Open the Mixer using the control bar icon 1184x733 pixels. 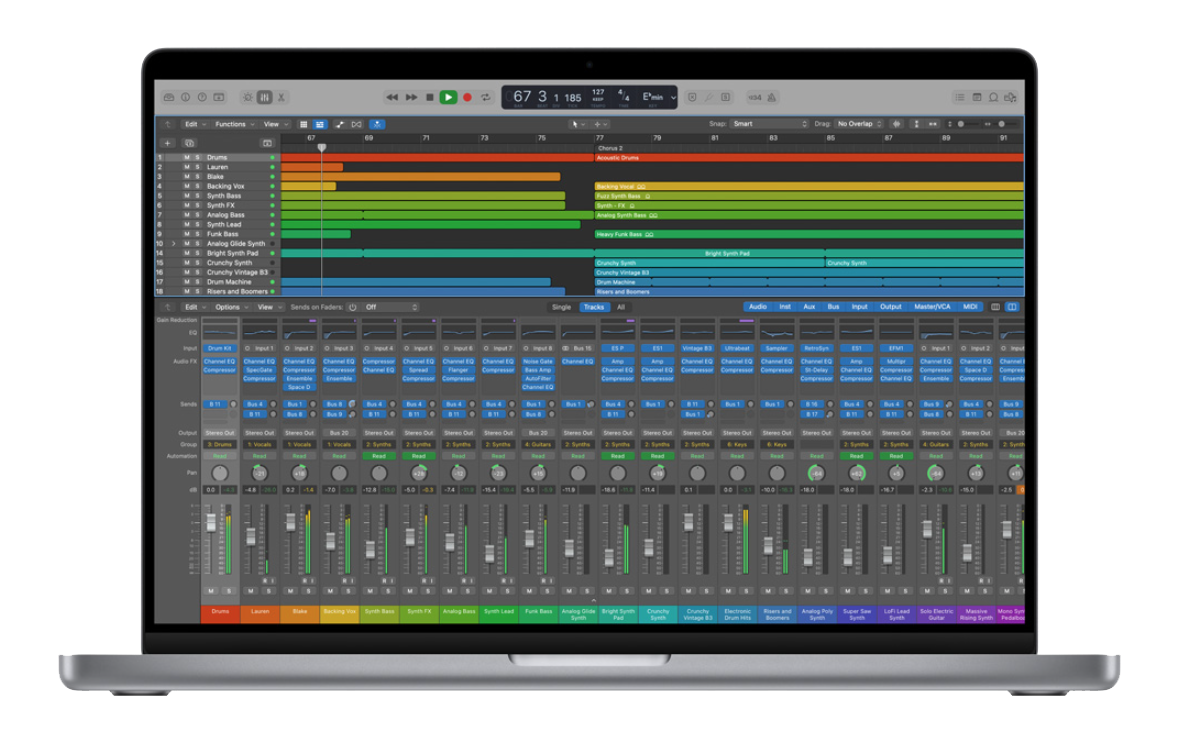tap(264, 97)
